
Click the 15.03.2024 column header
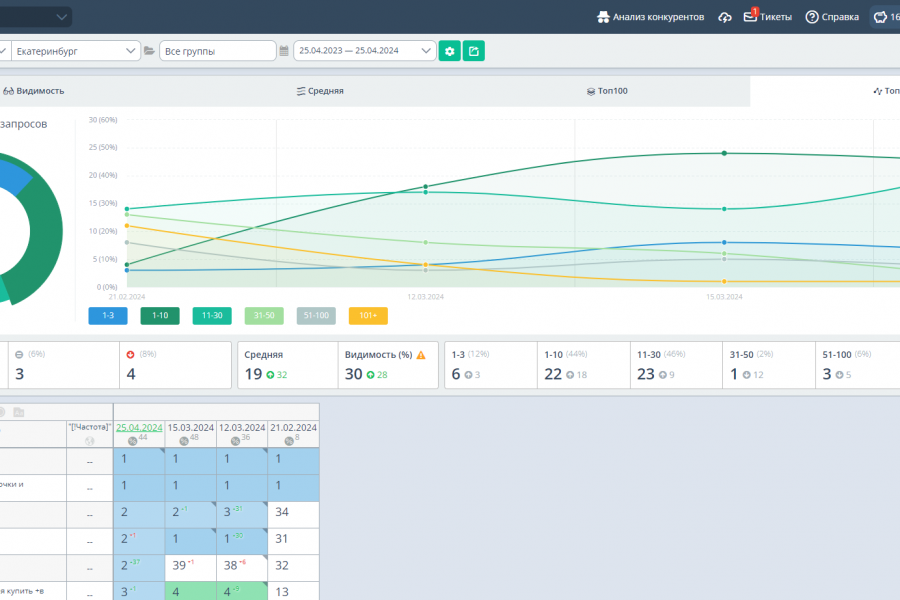click(x=191, y=428)
